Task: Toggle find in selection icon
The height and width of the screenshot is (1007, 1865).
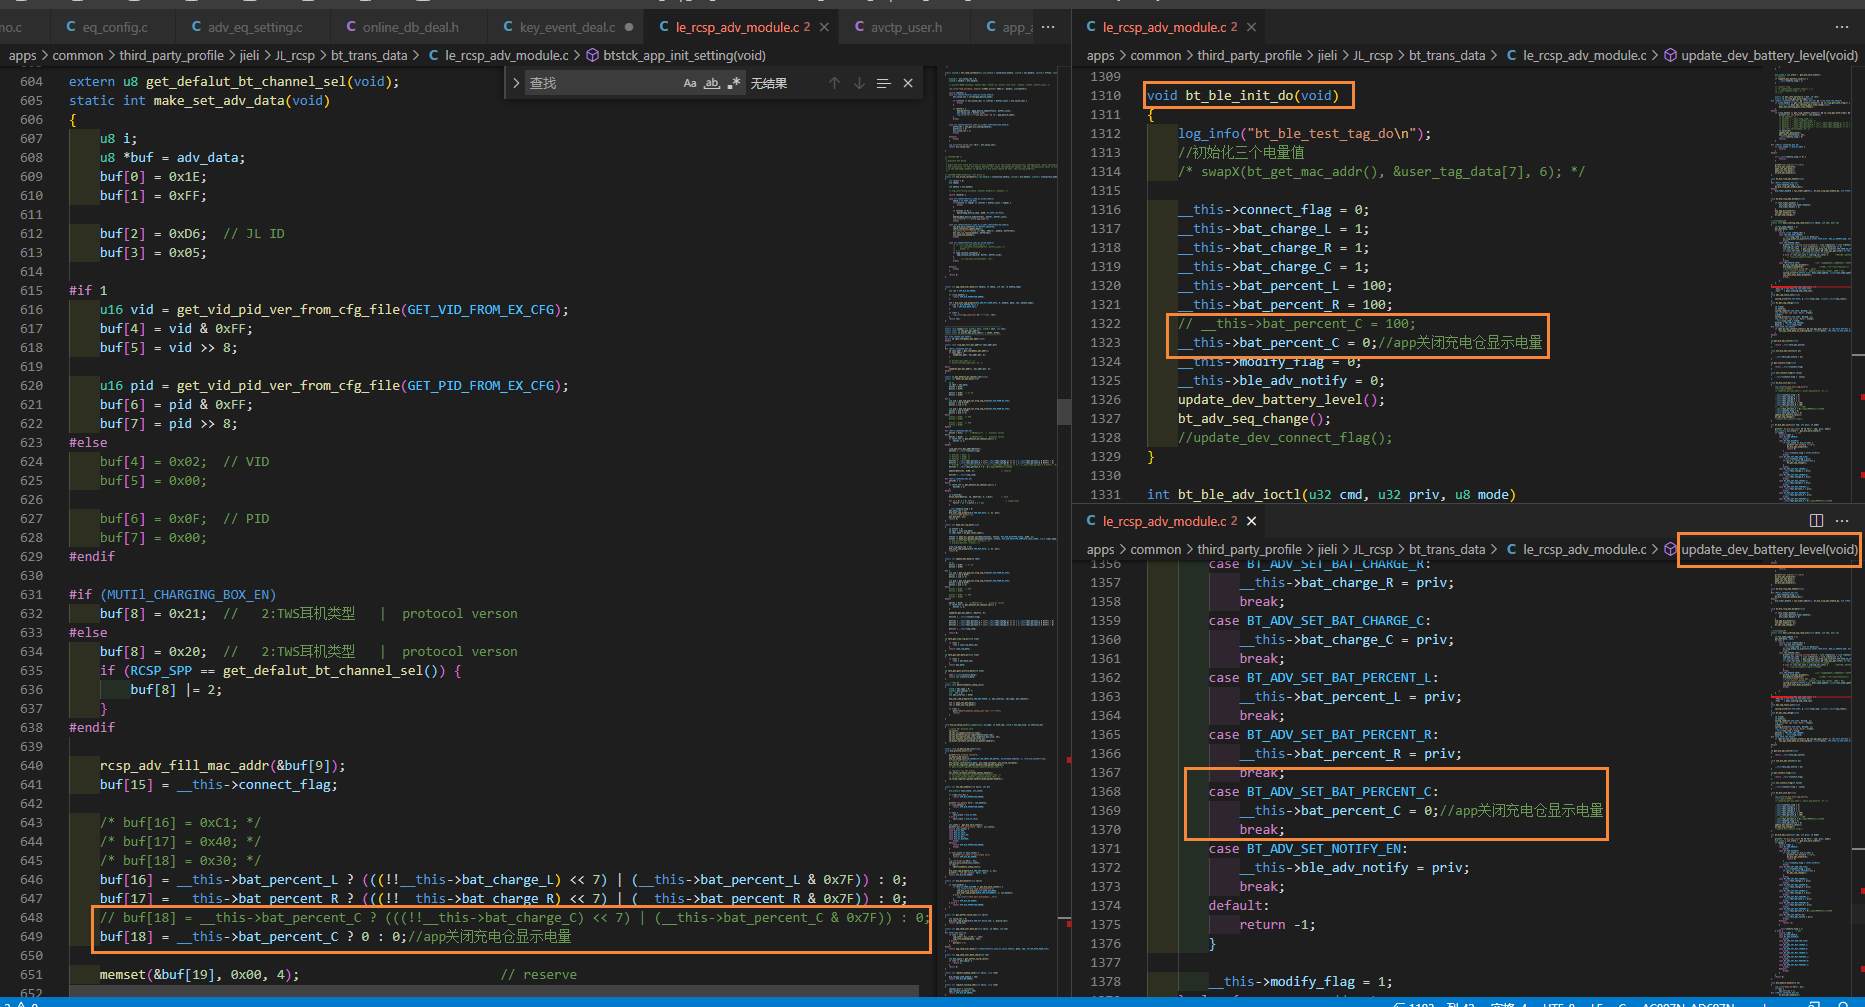Action: (883, 83)
